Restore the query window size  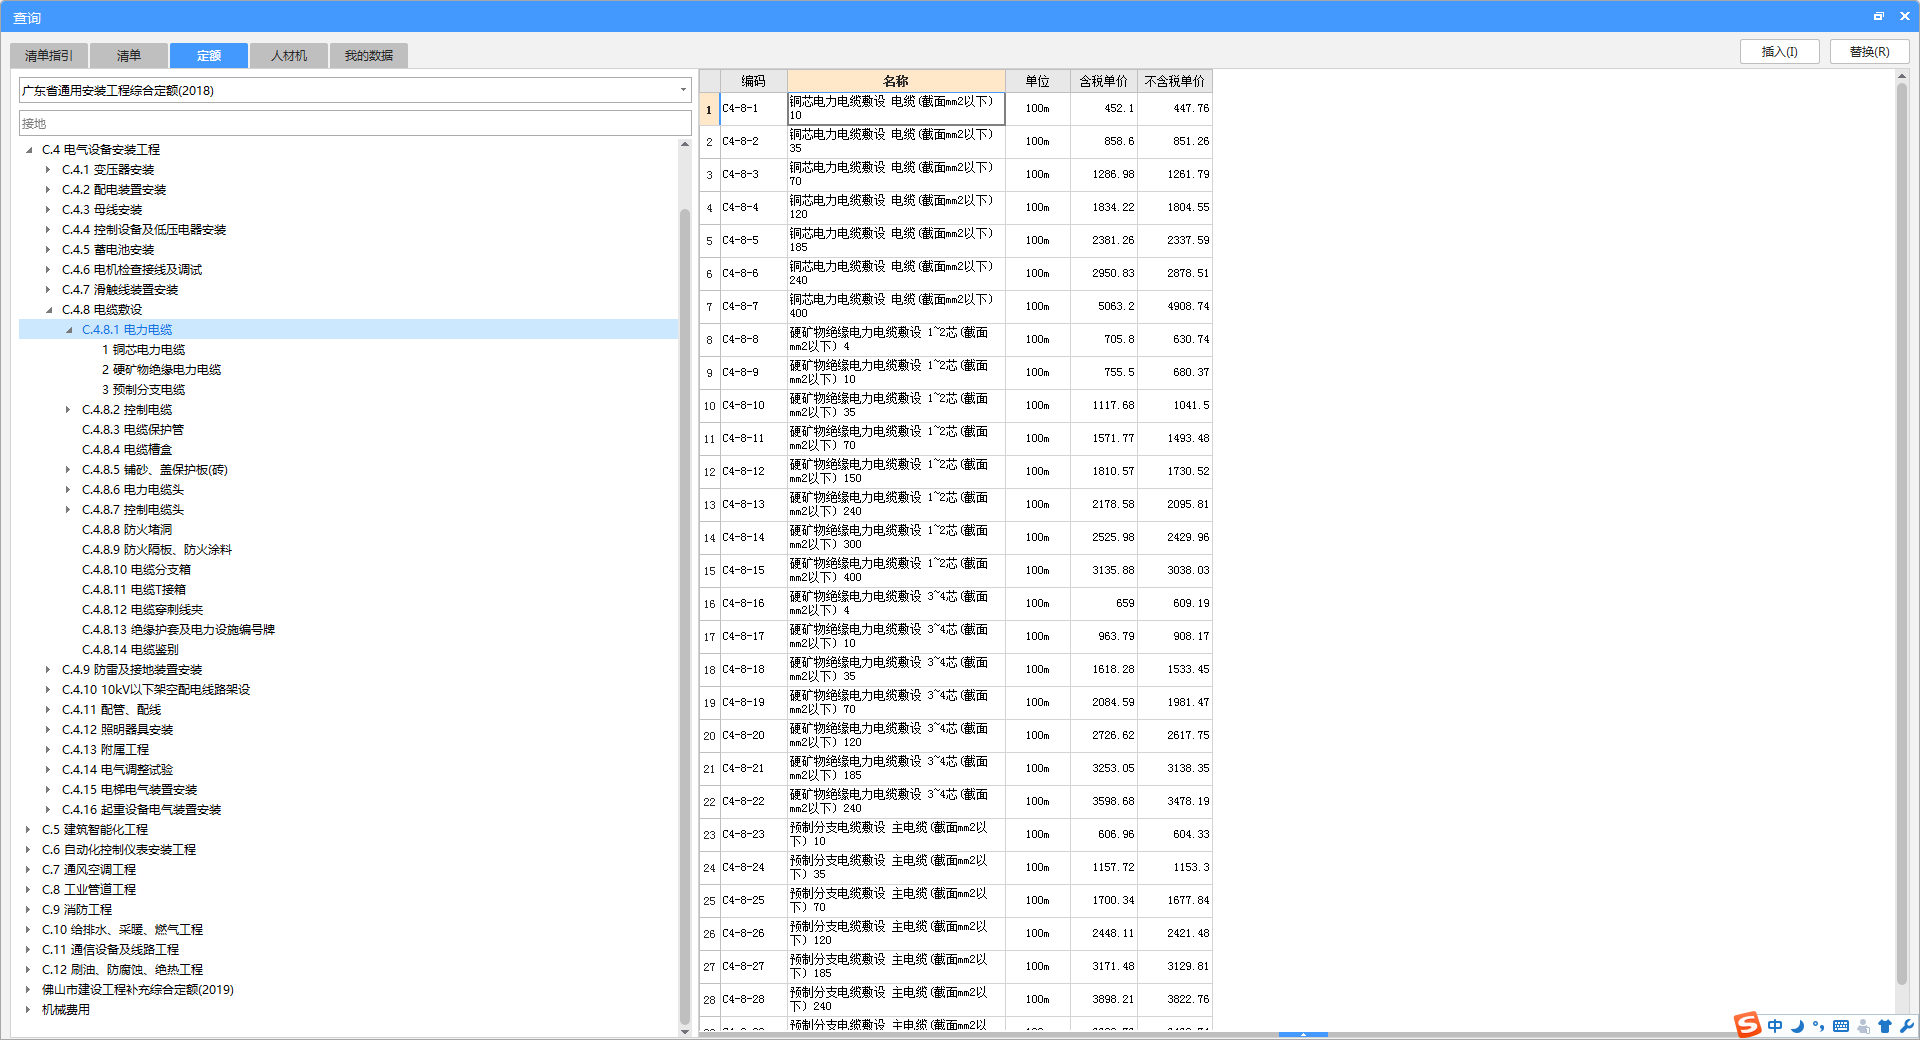(1878, 16)
